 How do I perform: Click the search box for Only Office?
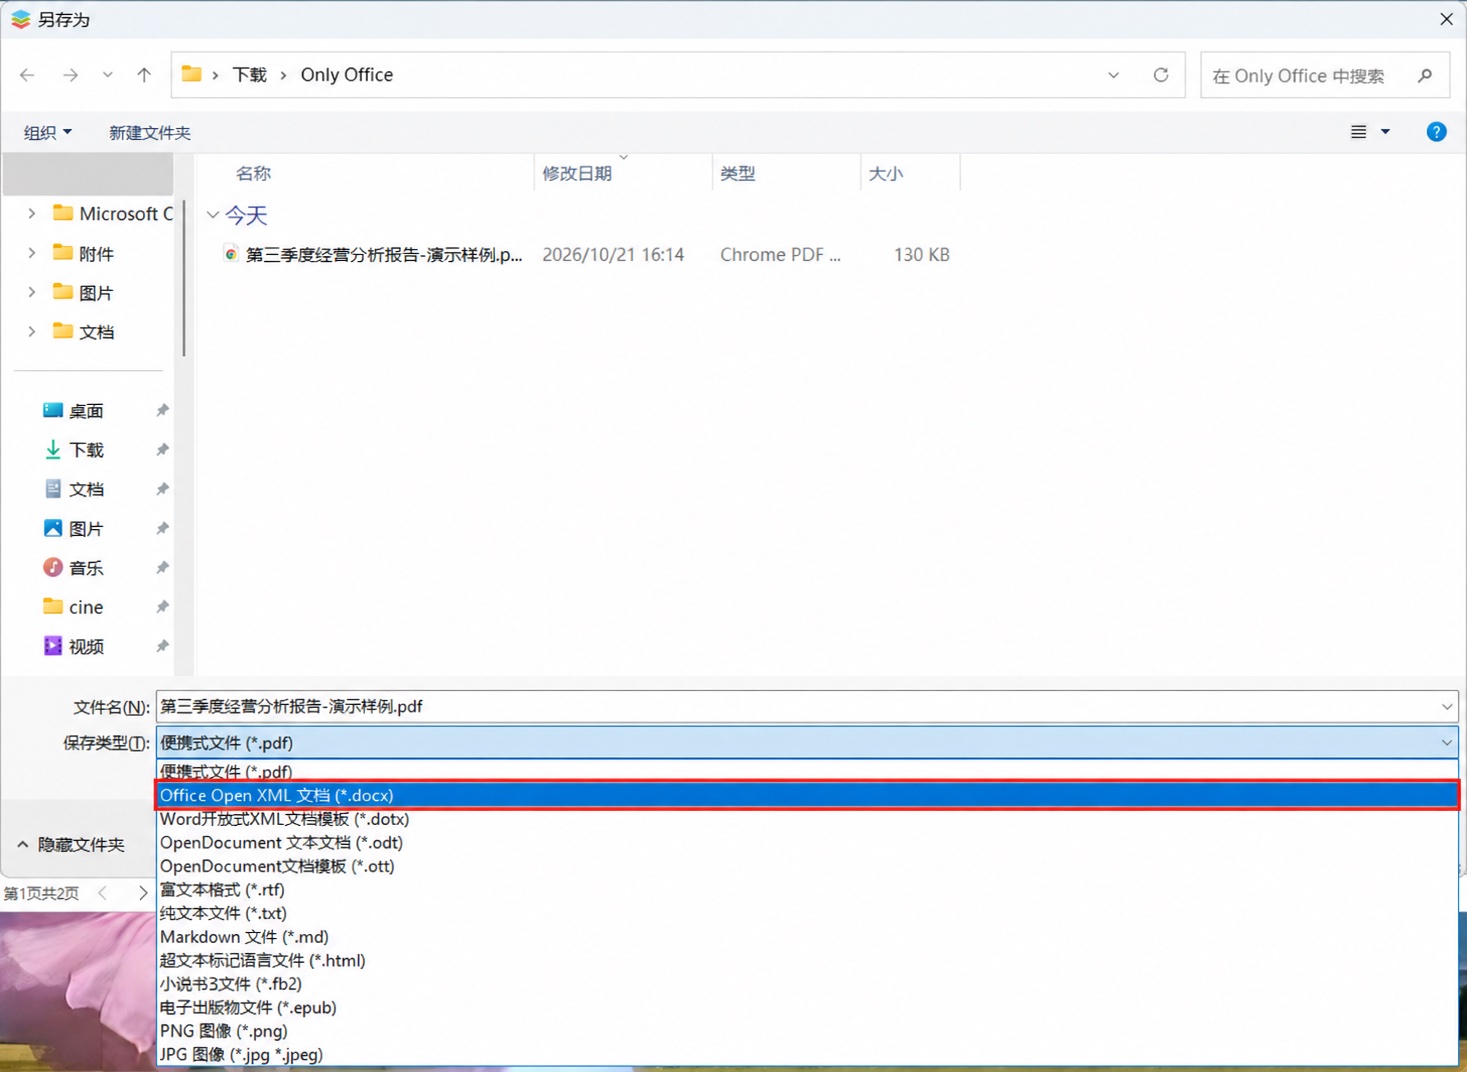(x=1324, y=75)
